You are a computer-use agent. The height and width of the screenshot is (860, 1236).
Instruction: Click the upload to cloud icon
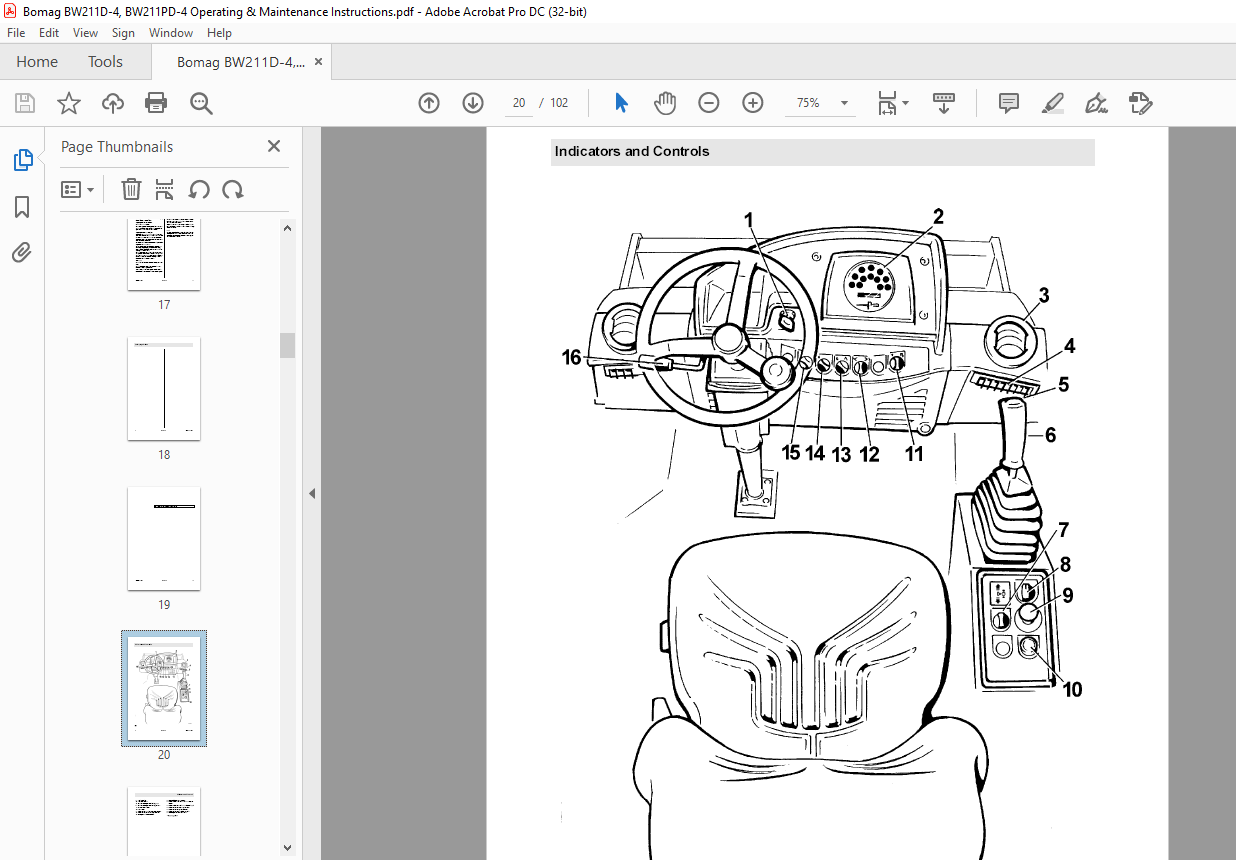pos(113,103)
